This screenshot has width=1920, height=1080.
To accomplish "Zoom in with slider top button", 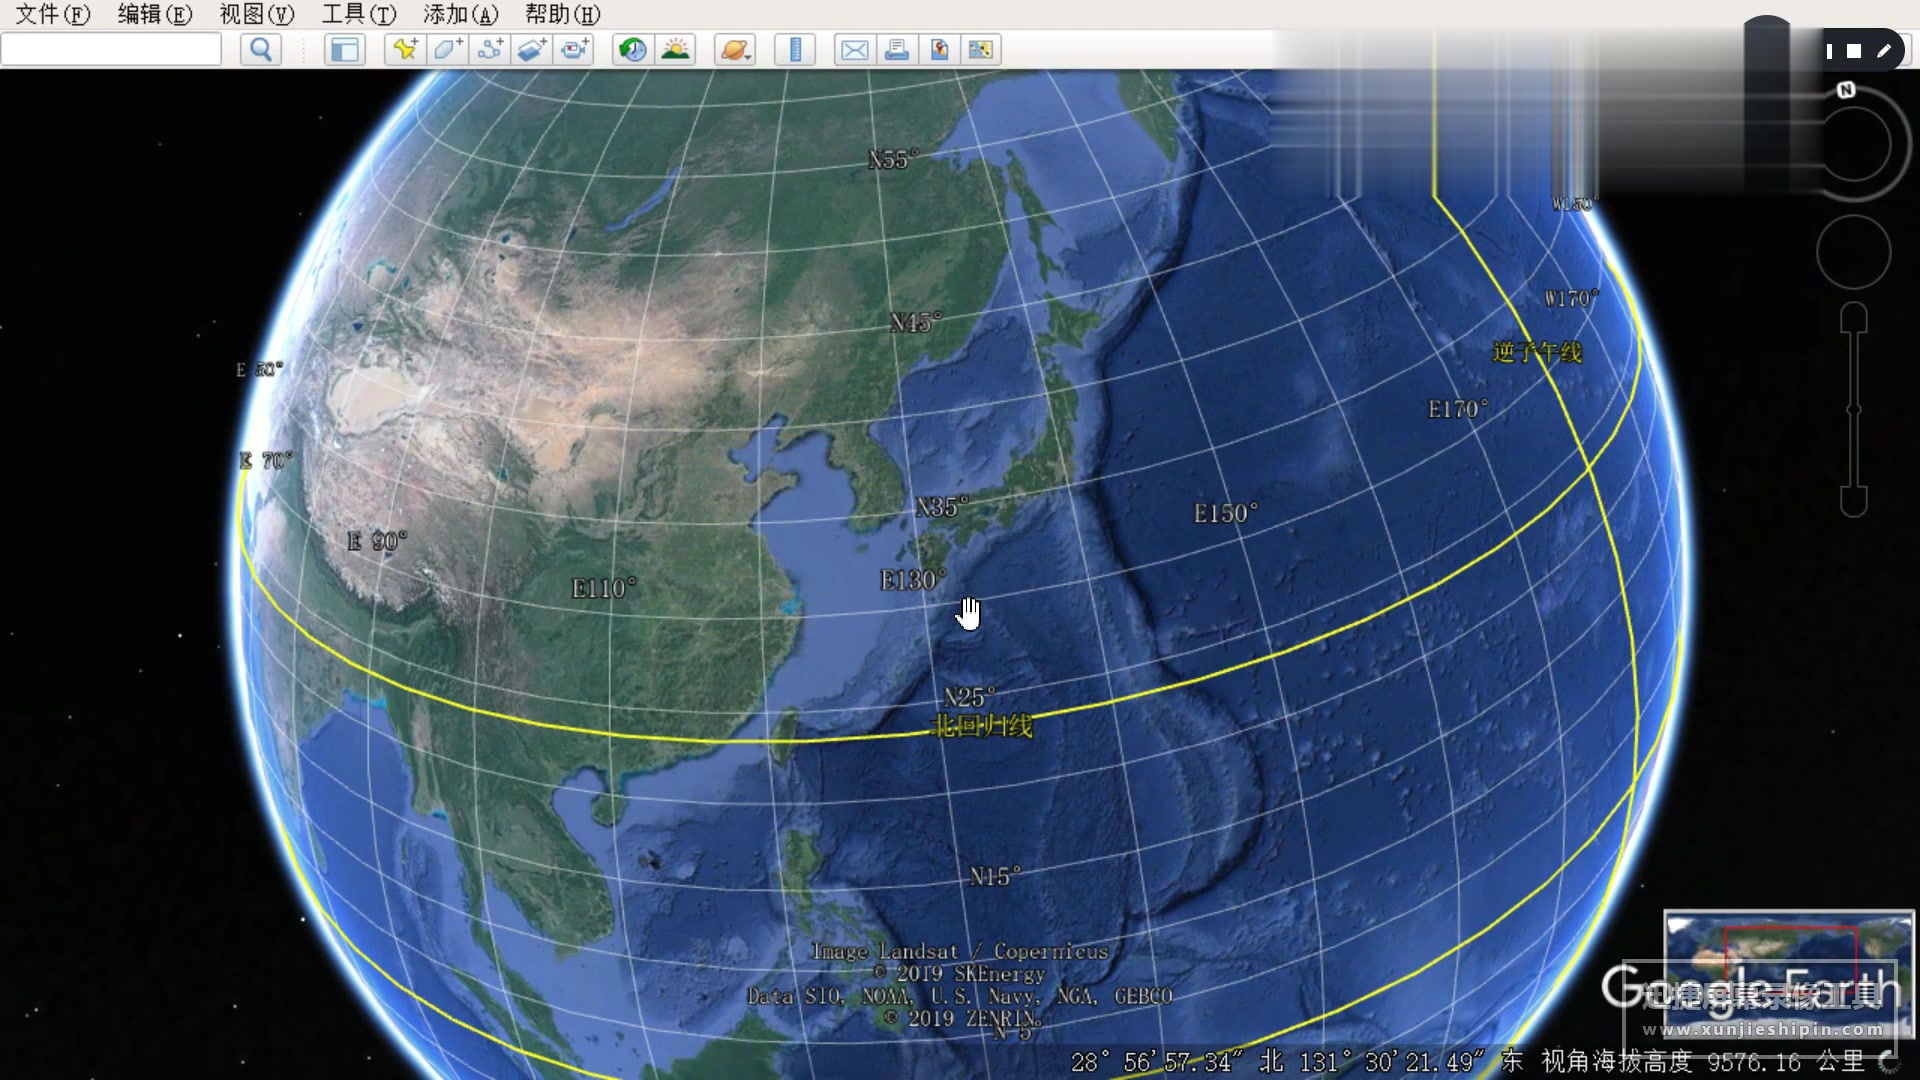I will 1854,318.
